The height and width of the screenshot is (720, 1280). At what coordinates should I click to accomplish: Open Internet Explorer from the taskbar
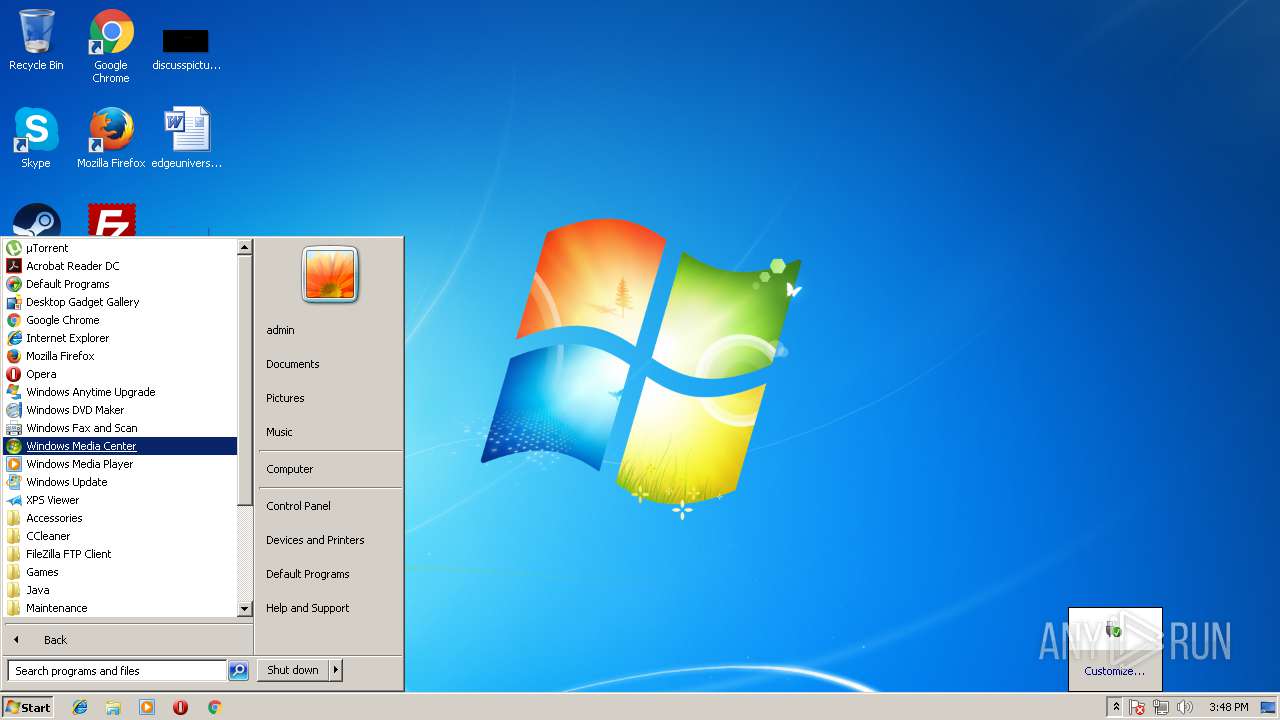80,707
